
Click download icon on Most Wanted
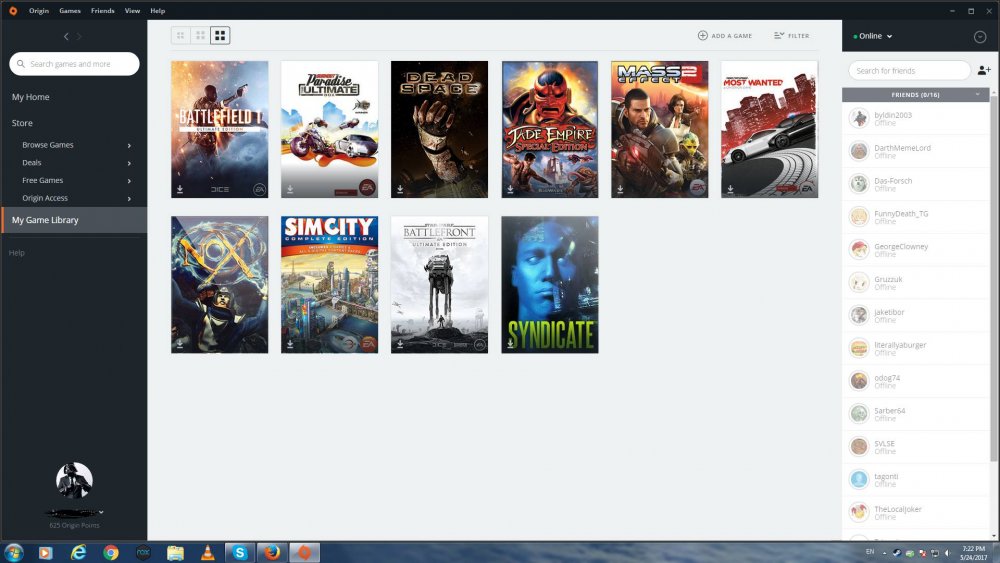point(730,189)
